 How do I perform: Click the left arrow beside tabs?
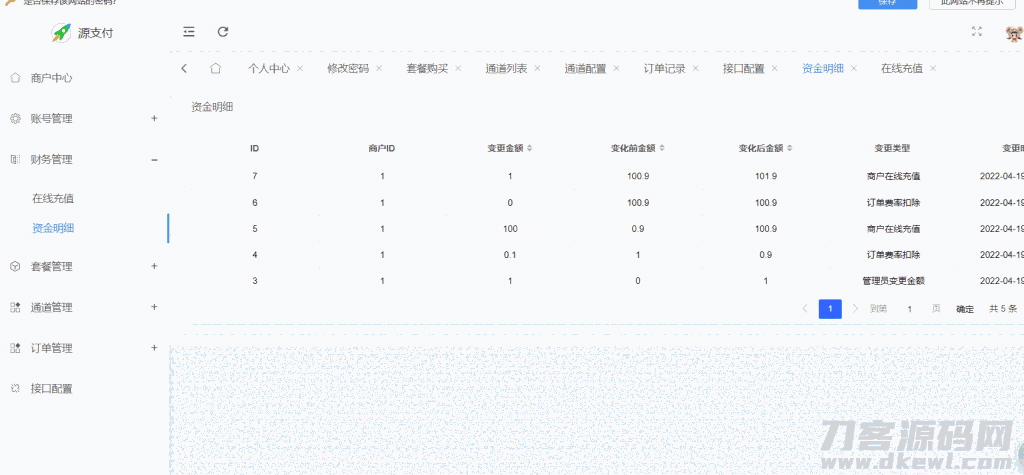coord(184,68)
